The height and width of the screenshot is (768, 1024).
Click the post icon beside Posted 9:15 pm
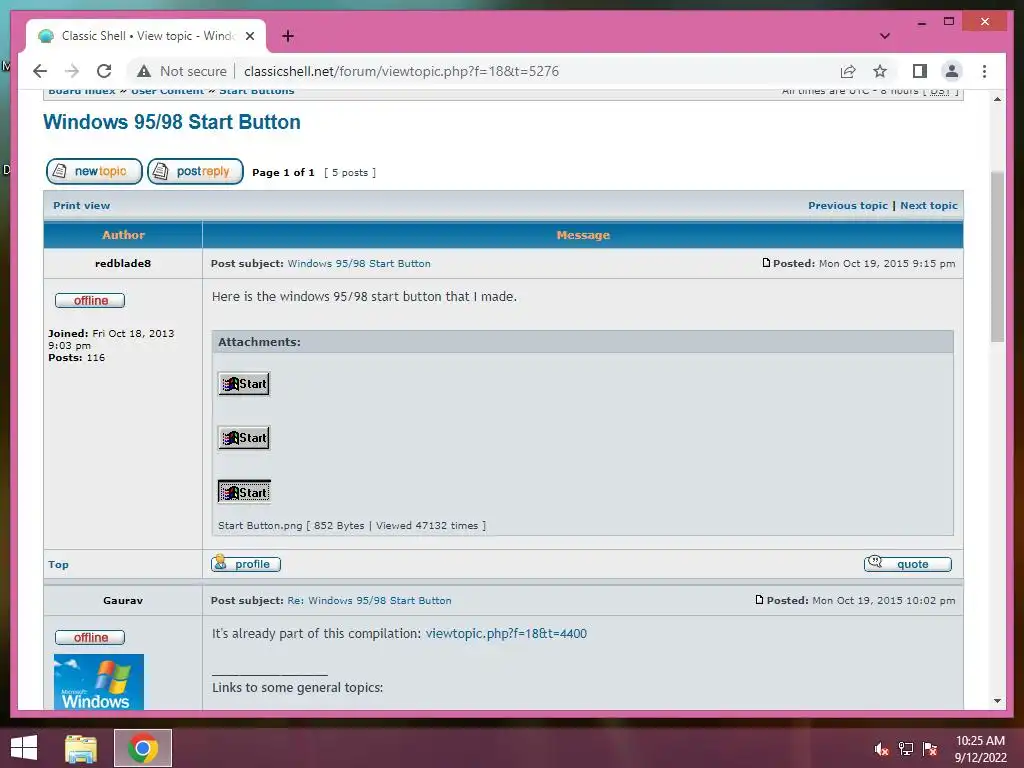[x=766, y=263]
